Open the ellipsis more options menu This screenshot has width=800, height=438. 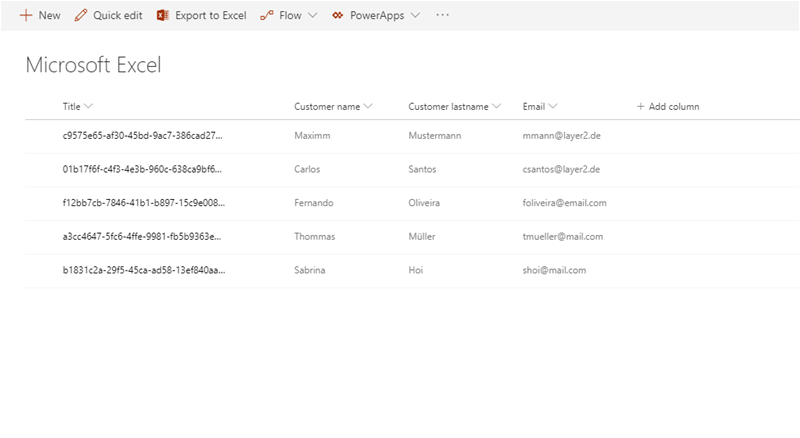coord(443,16)
